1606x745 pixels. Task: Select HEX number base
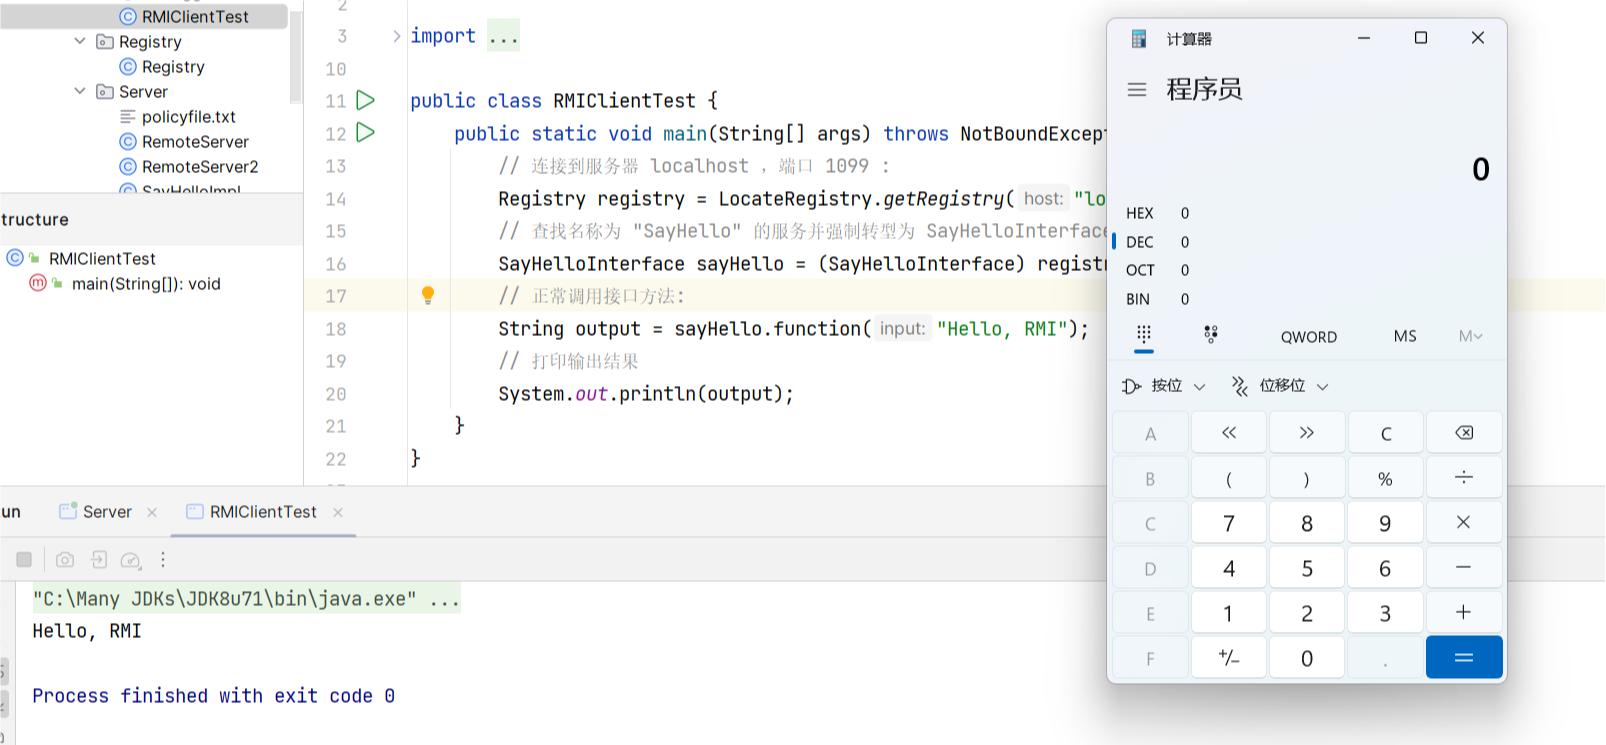[1140, 213]
